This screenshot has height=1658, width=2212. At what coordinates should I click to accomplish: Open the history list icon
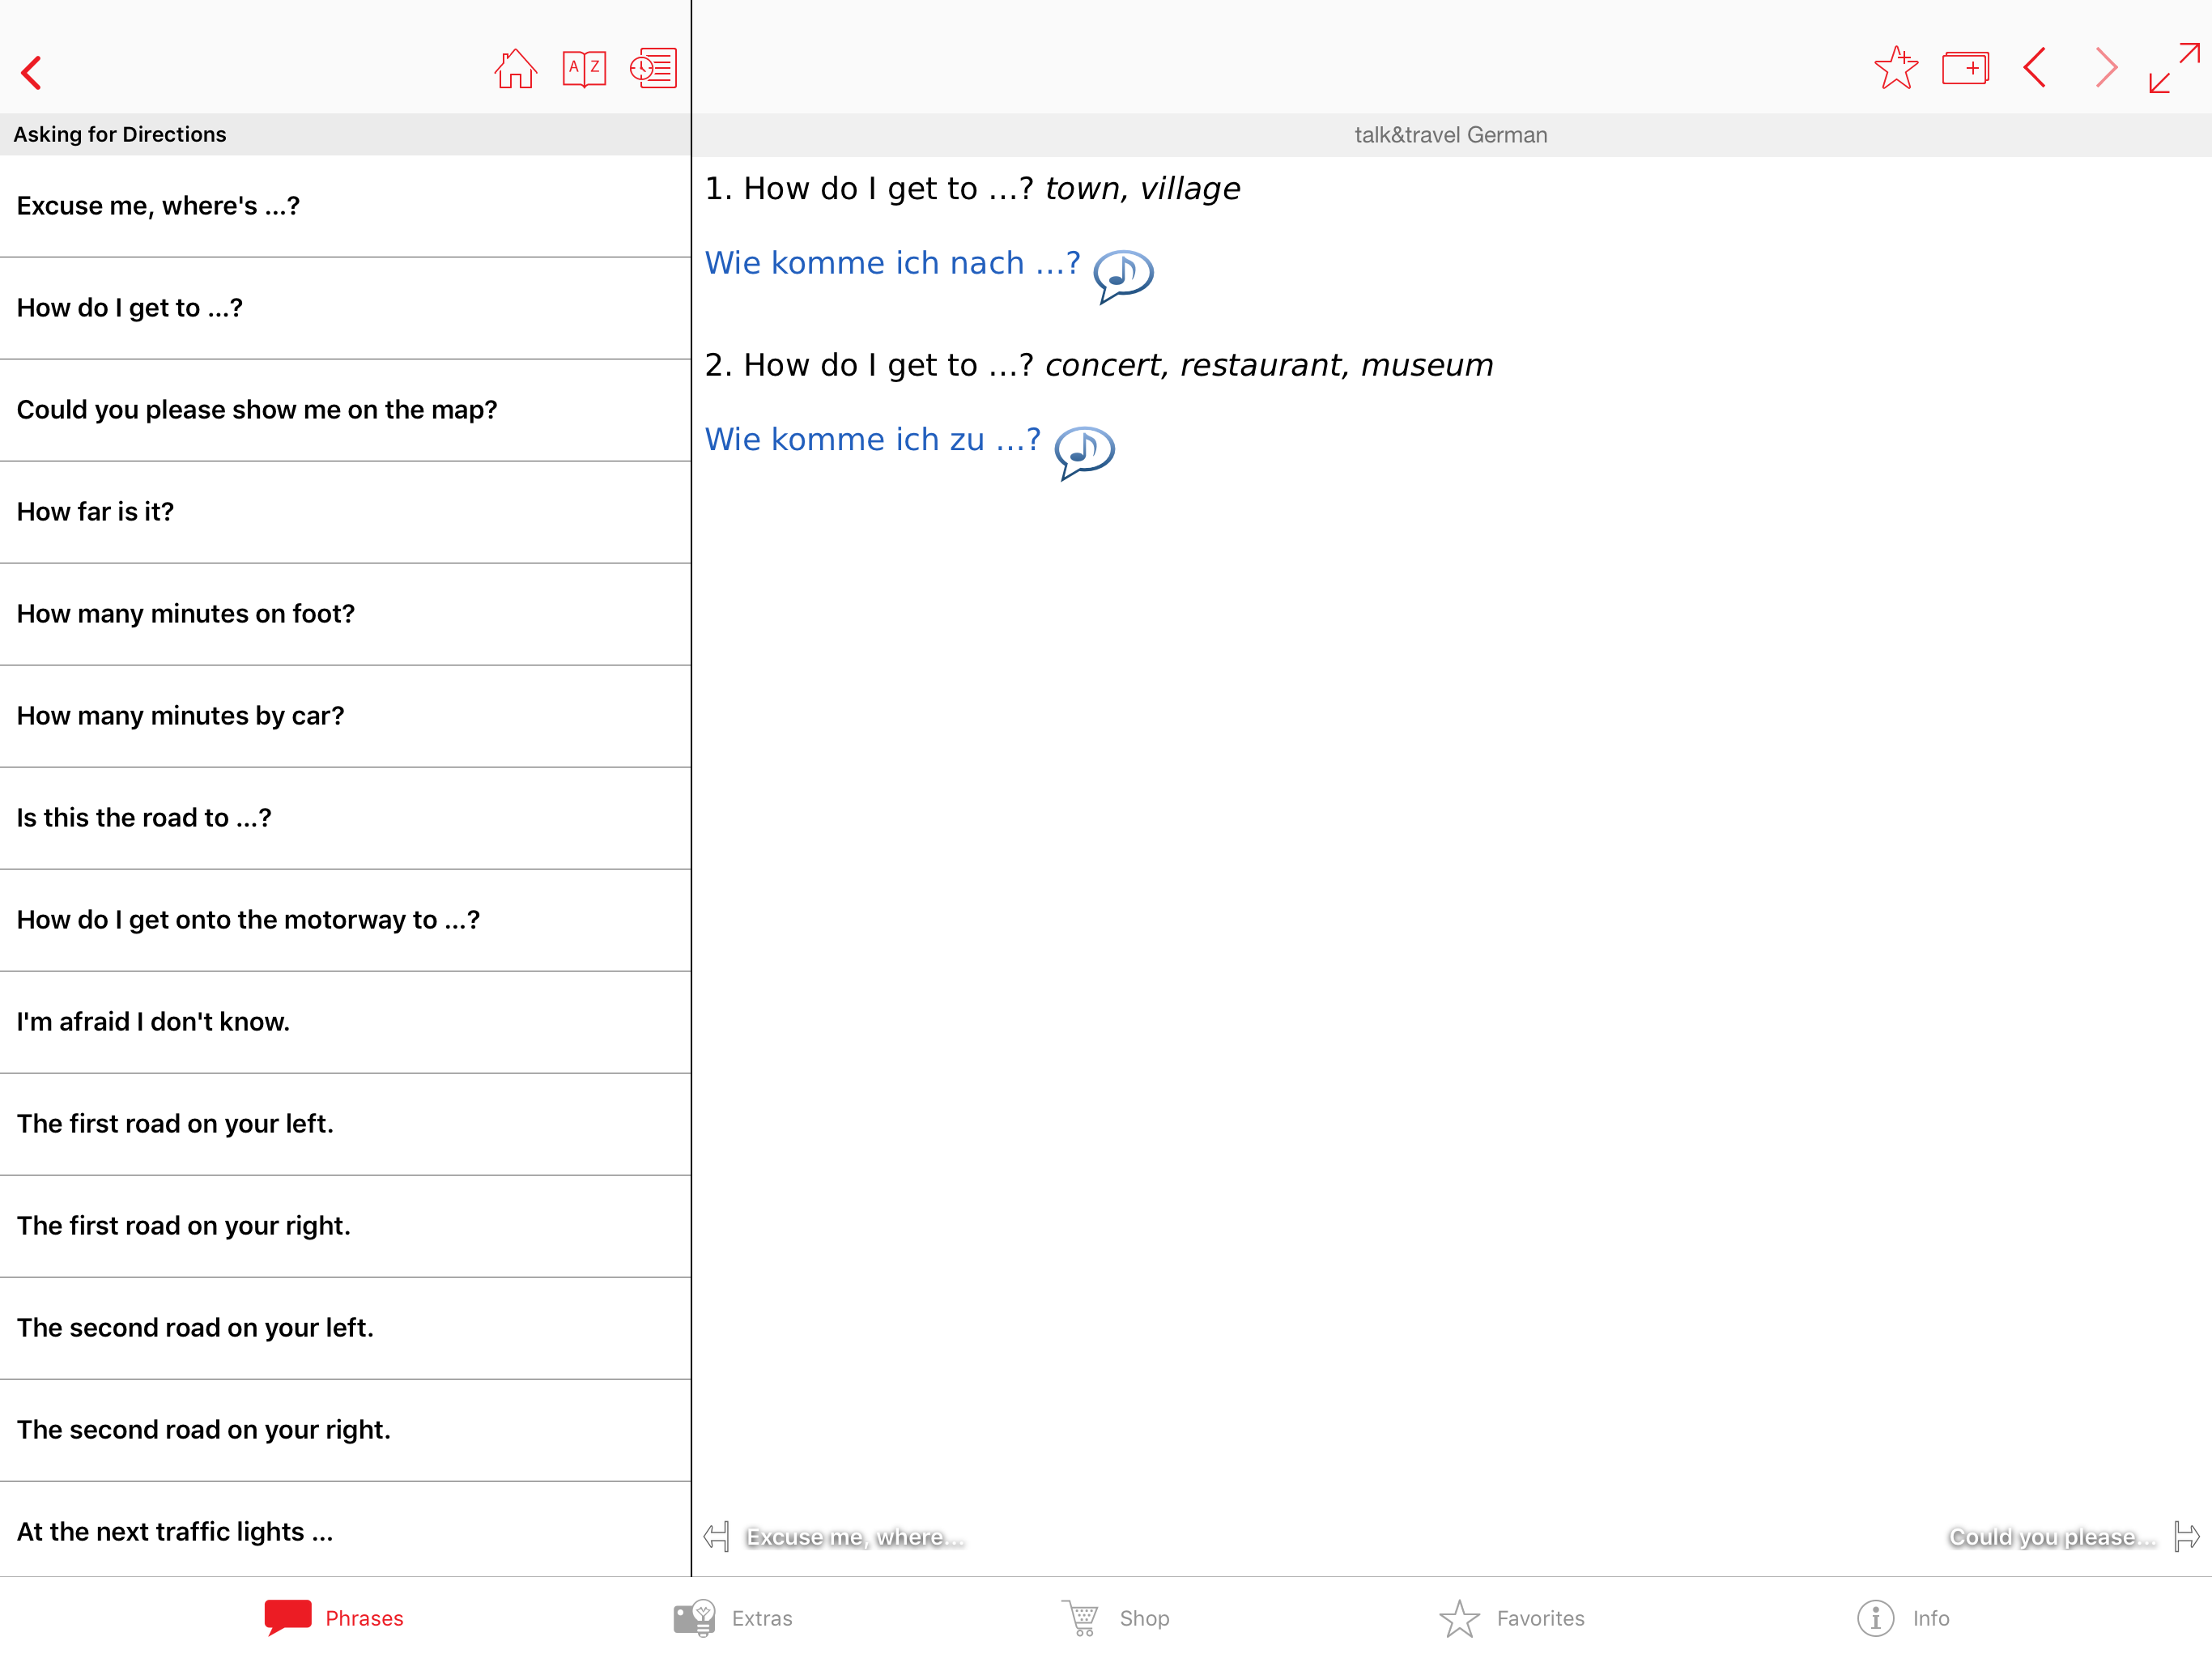(653, 69)
